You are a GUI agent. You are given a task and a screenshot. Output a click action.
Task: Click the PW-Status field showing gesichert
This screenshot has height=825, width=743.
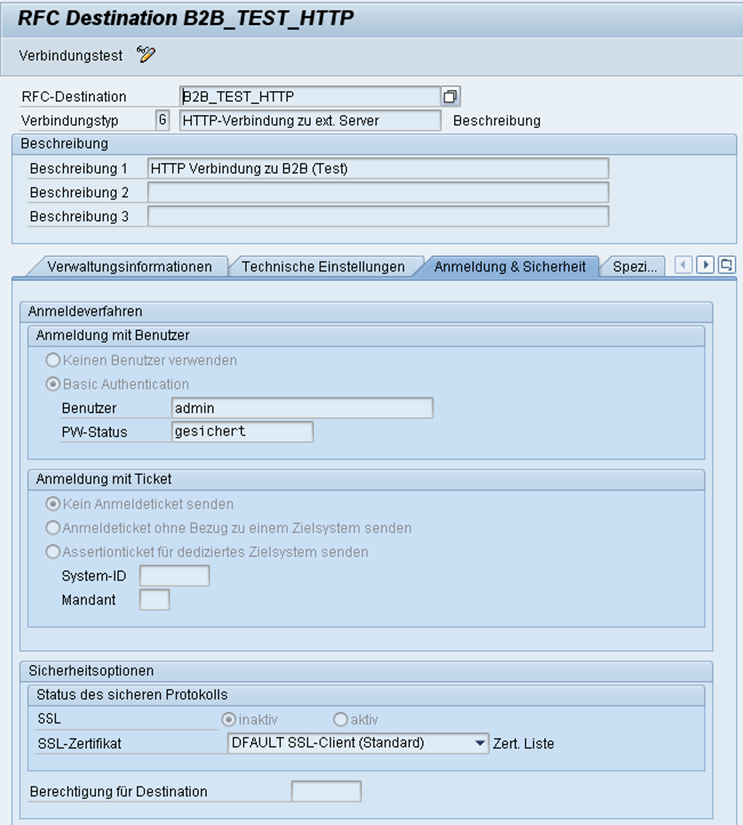coord(242,431)
